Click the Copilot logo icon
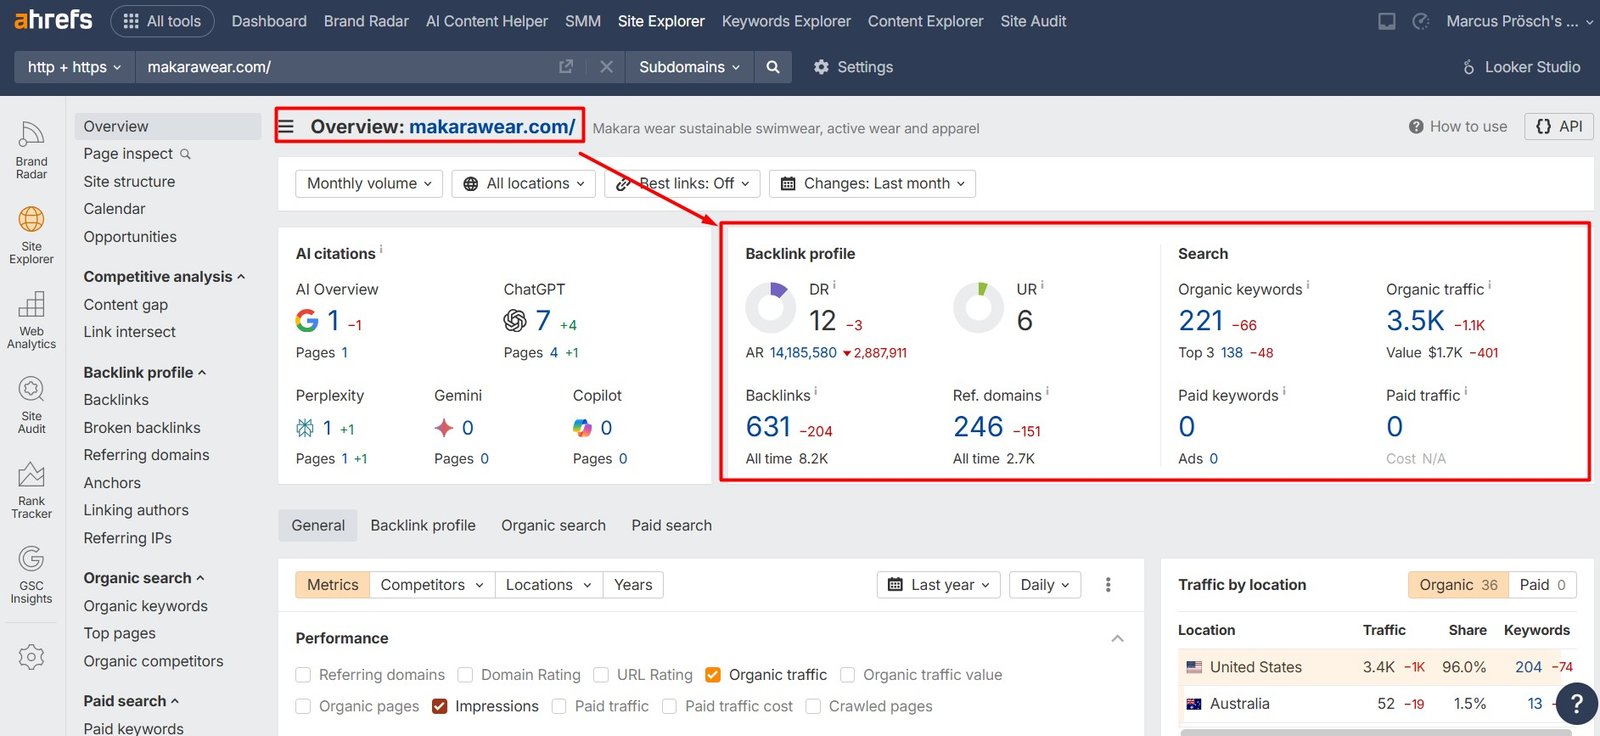 click(x=582, y=428)
